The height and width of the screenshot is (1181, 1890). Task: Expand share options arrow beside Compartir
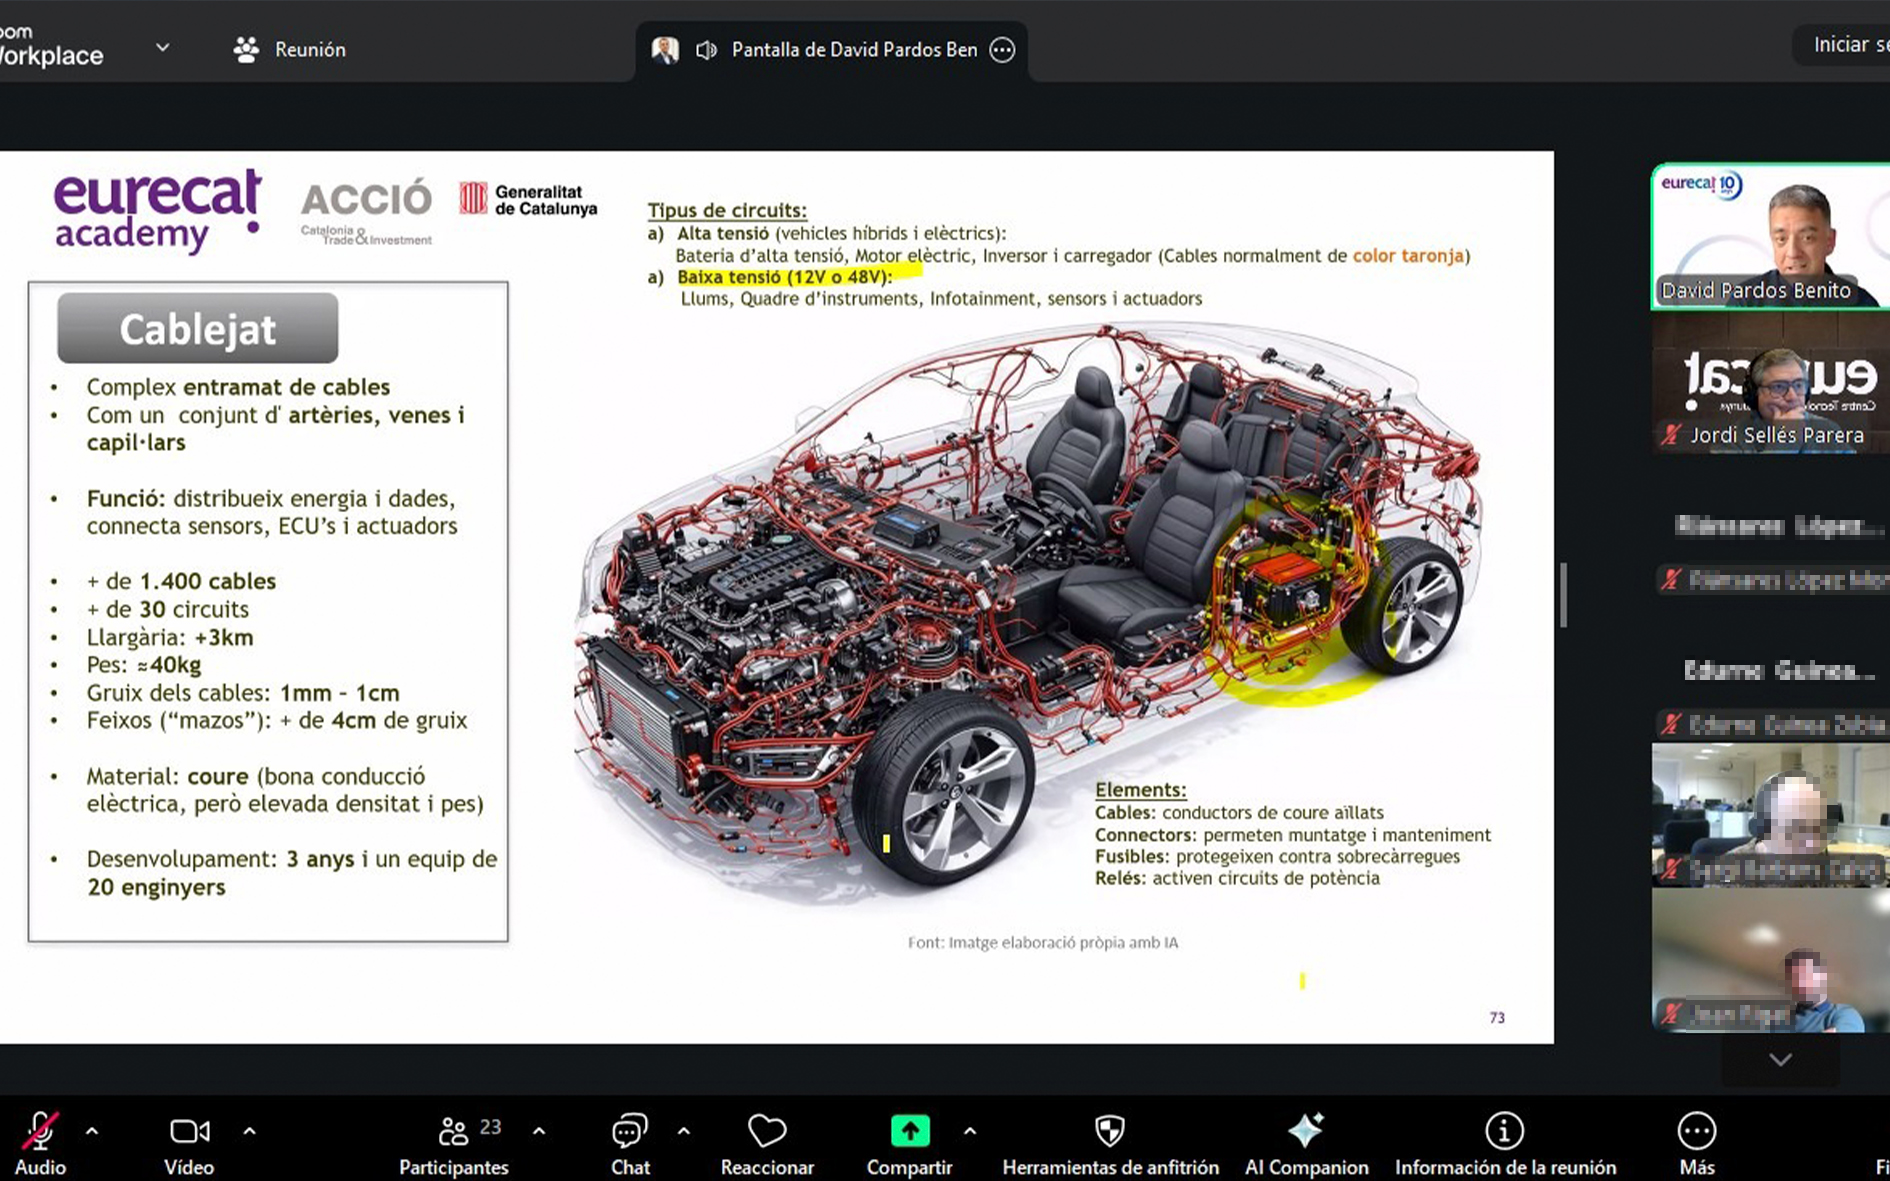point(970,1132)
